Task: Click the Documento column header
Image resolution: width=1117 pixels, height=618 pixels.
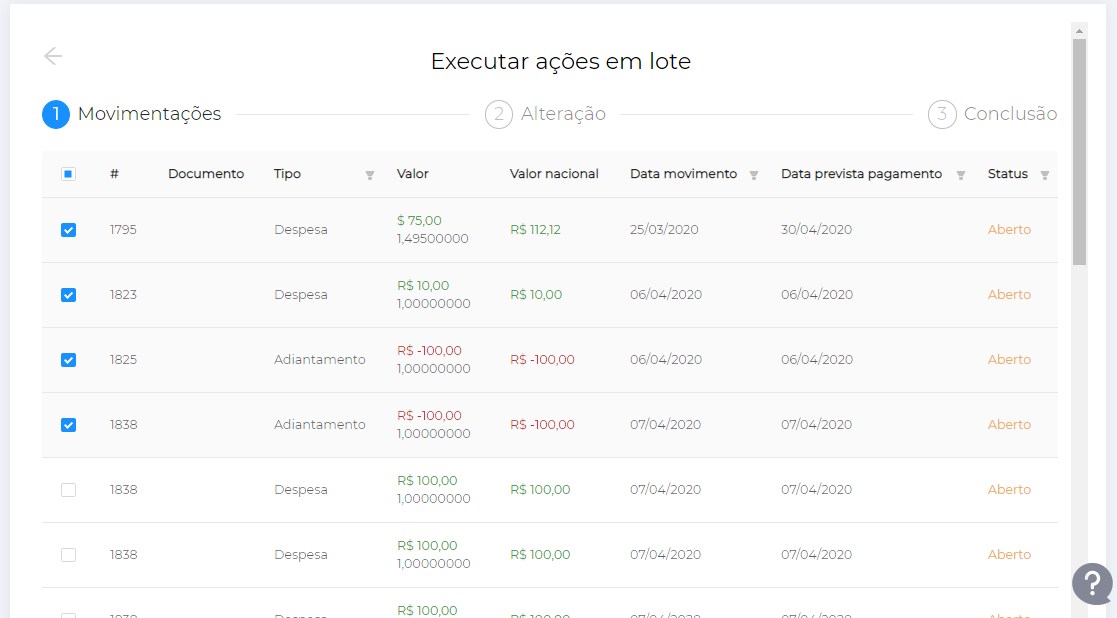Action: (x=206, y=174)
